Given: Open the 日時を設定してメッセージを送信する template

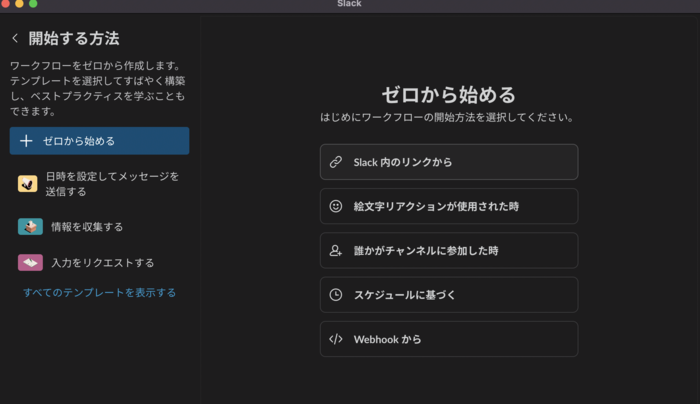Looking at the screenshot, I should tap(100, 184).
